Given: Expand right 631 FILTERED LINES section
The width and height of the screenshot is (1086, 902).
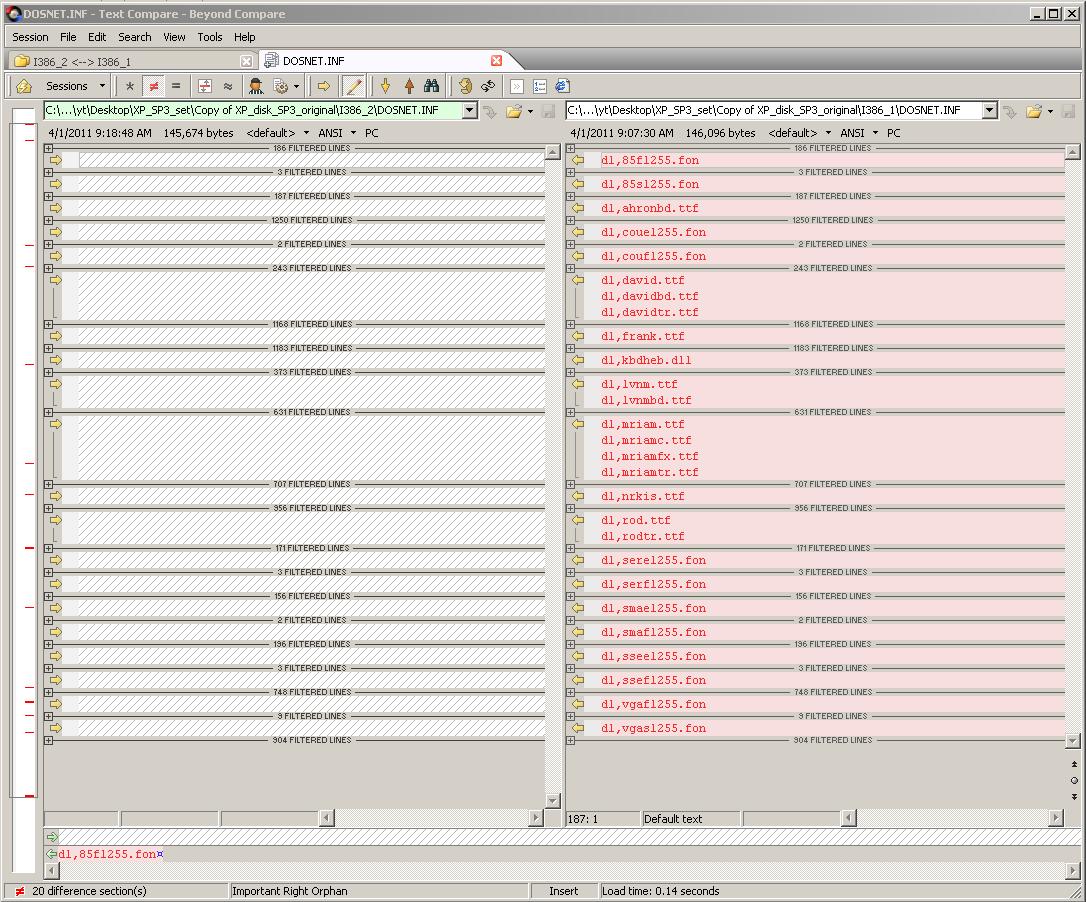Looking at the screenshot, I should click(570, 412).
